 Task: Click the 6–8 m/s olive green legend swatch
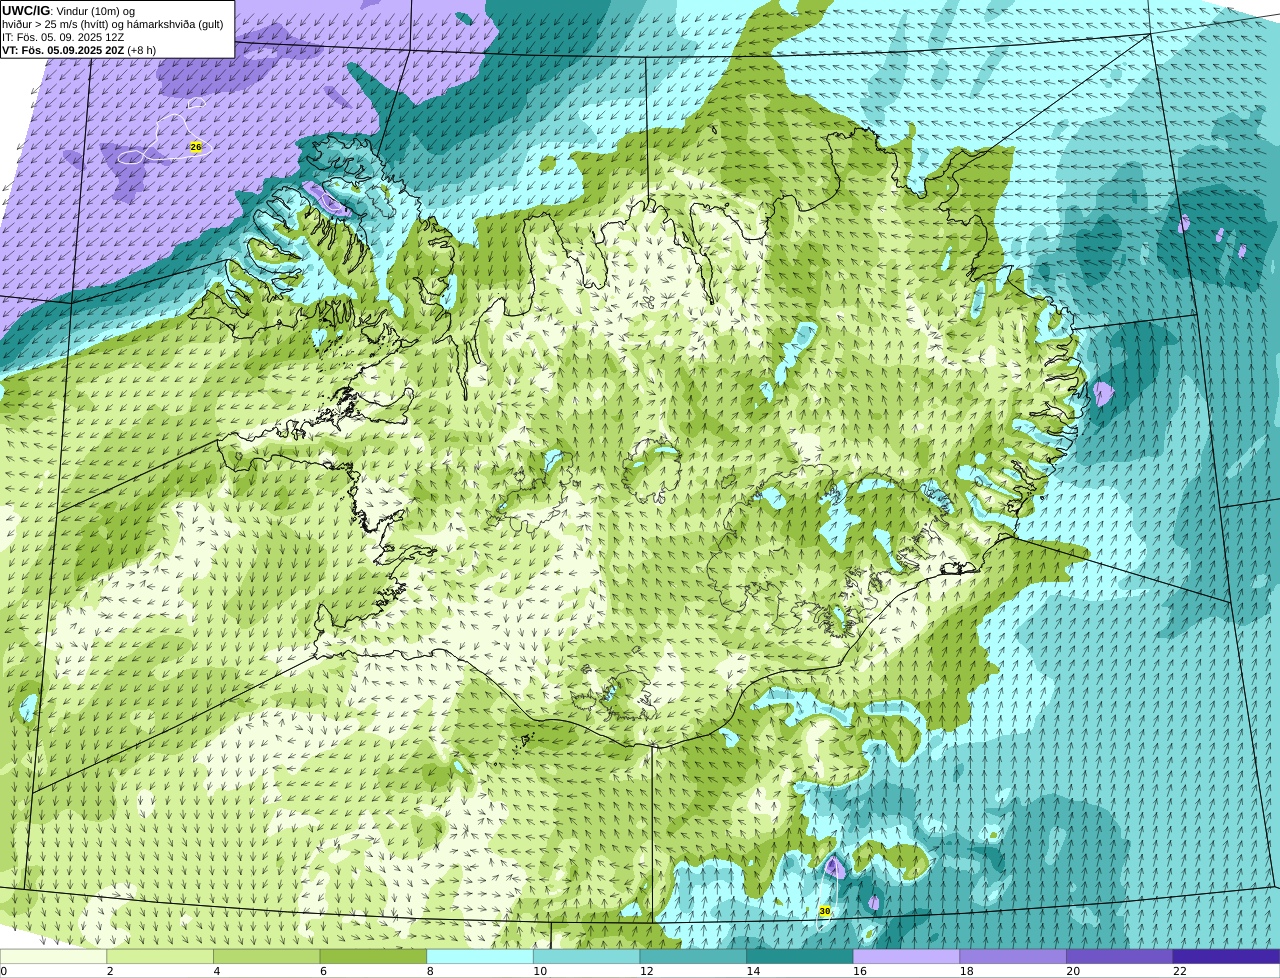pyautogui.click(x=373, y=956)
